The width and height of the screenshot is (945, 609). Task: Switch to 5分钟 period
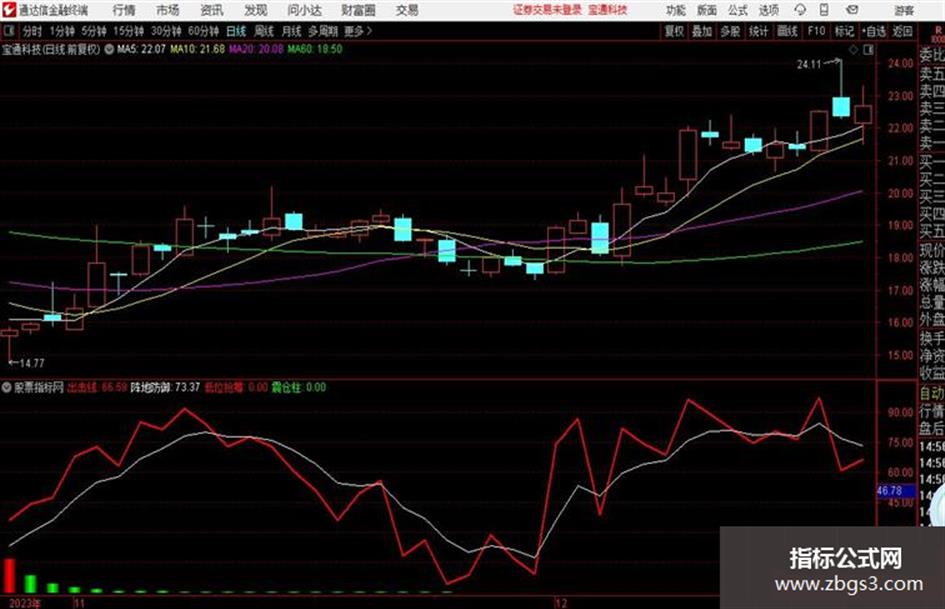(93, 31)
